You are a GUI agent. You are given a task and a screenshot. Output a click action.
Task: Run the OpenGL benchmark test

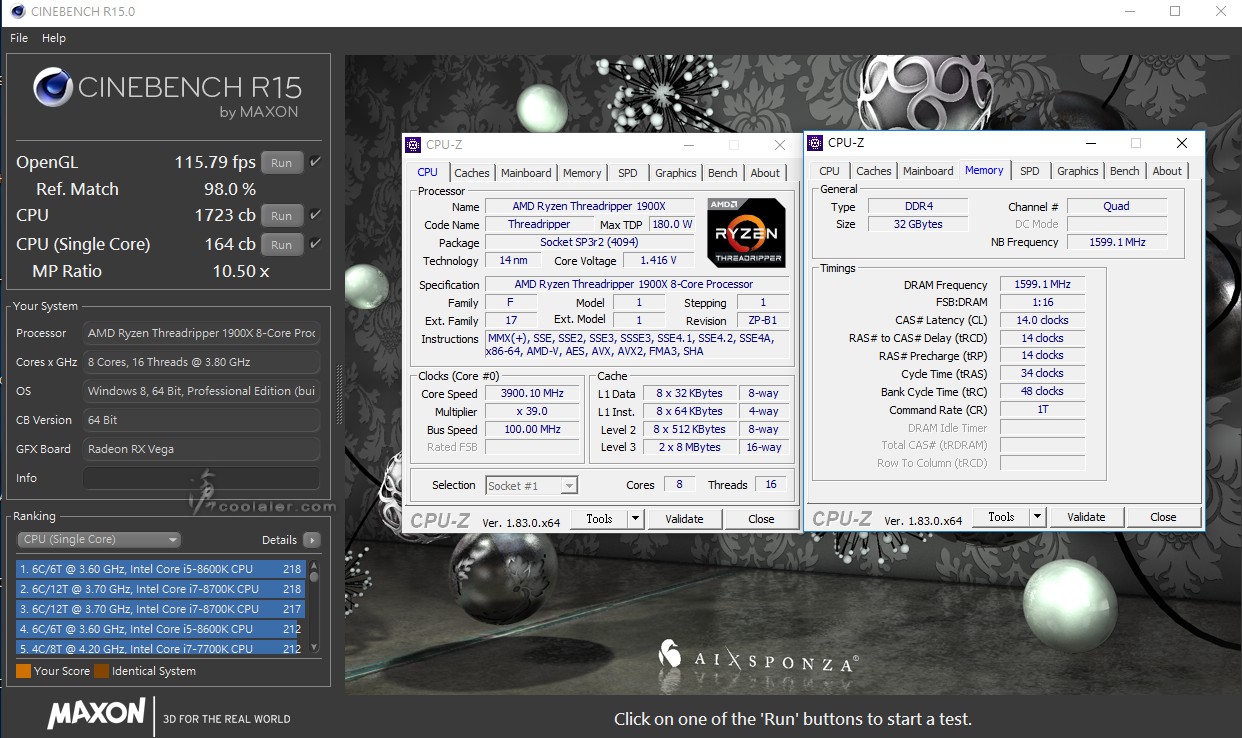[282, 162]
